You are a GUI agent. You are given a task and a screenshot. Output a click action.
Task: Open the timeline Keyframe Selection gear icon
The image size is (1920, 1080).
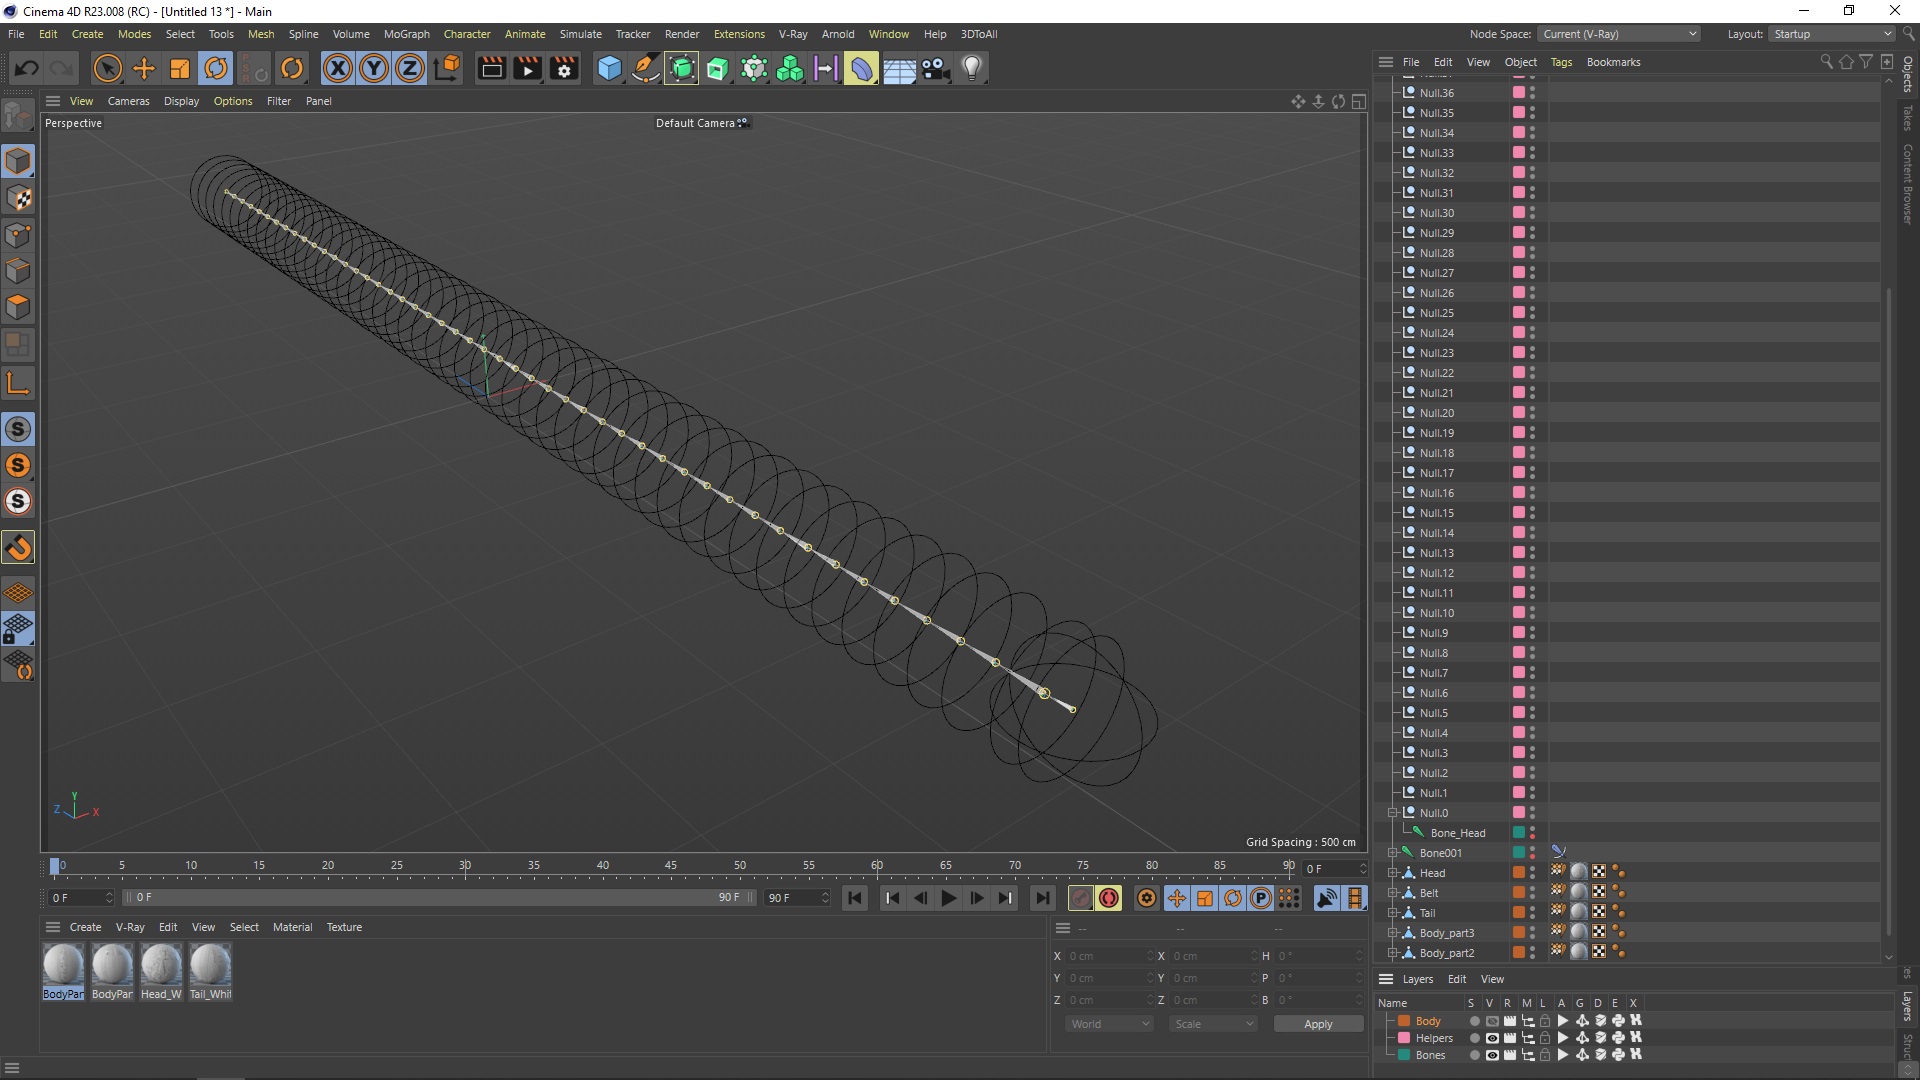1146,898
